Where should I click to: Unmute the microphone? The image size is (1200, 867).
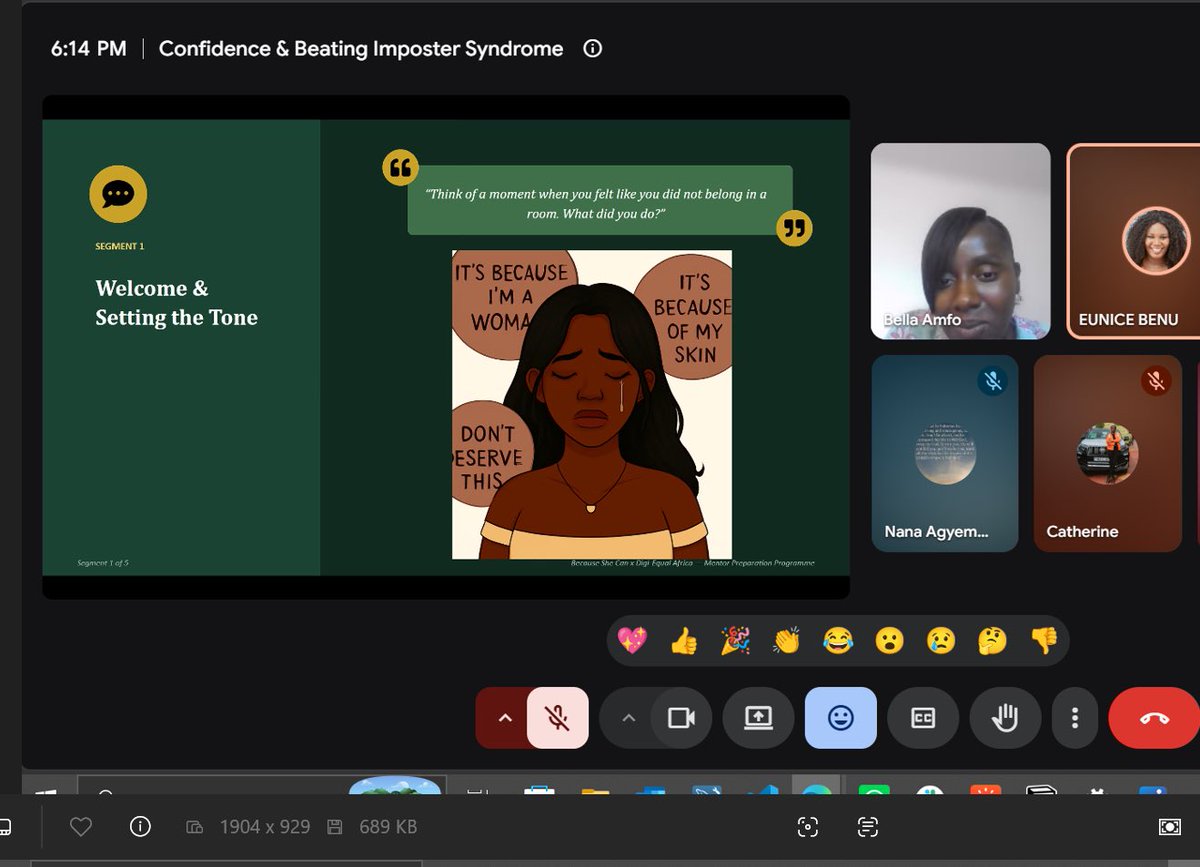558,718
